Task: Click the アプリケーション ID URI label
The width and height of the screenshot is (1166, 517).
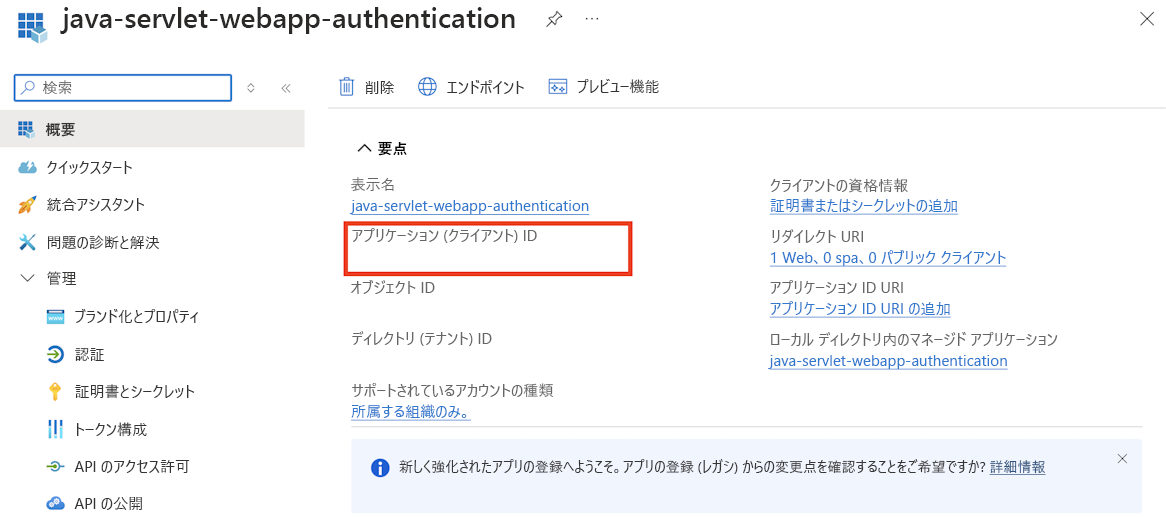Action: pos(837,288)
